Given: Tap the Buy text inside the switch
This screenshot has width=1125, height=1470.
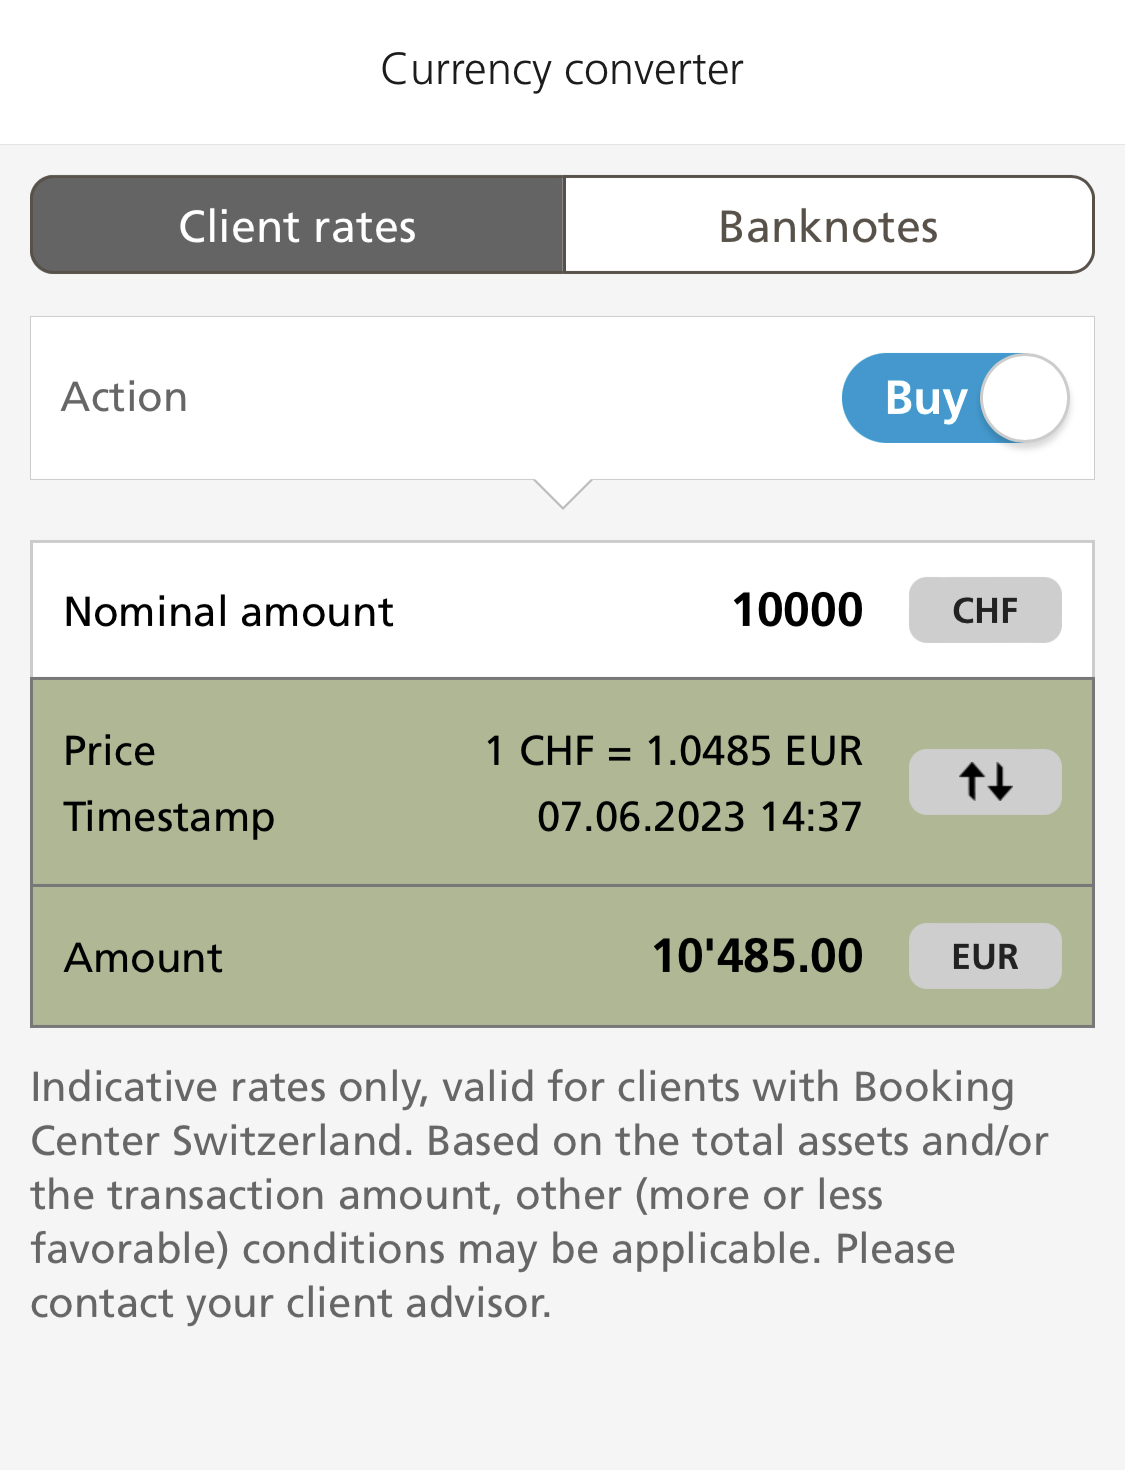Looking at the screenshot, I should [x=926, y=400].
